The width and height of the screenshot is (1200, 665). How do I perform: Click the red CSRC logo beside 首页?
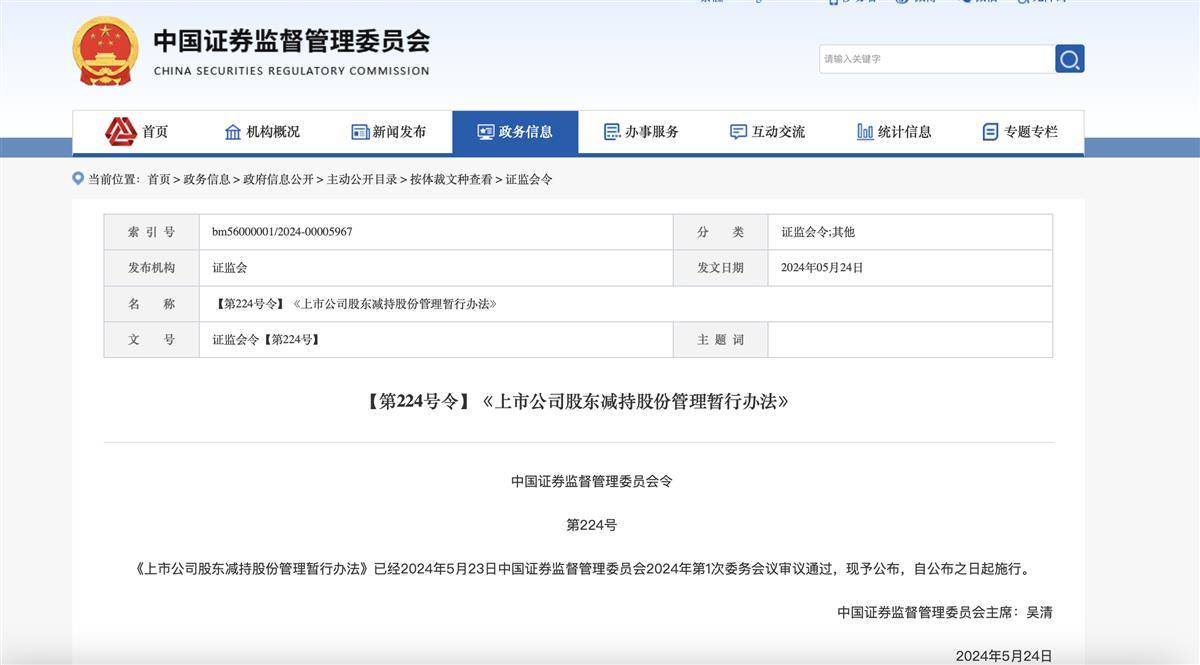pos(121,132)
